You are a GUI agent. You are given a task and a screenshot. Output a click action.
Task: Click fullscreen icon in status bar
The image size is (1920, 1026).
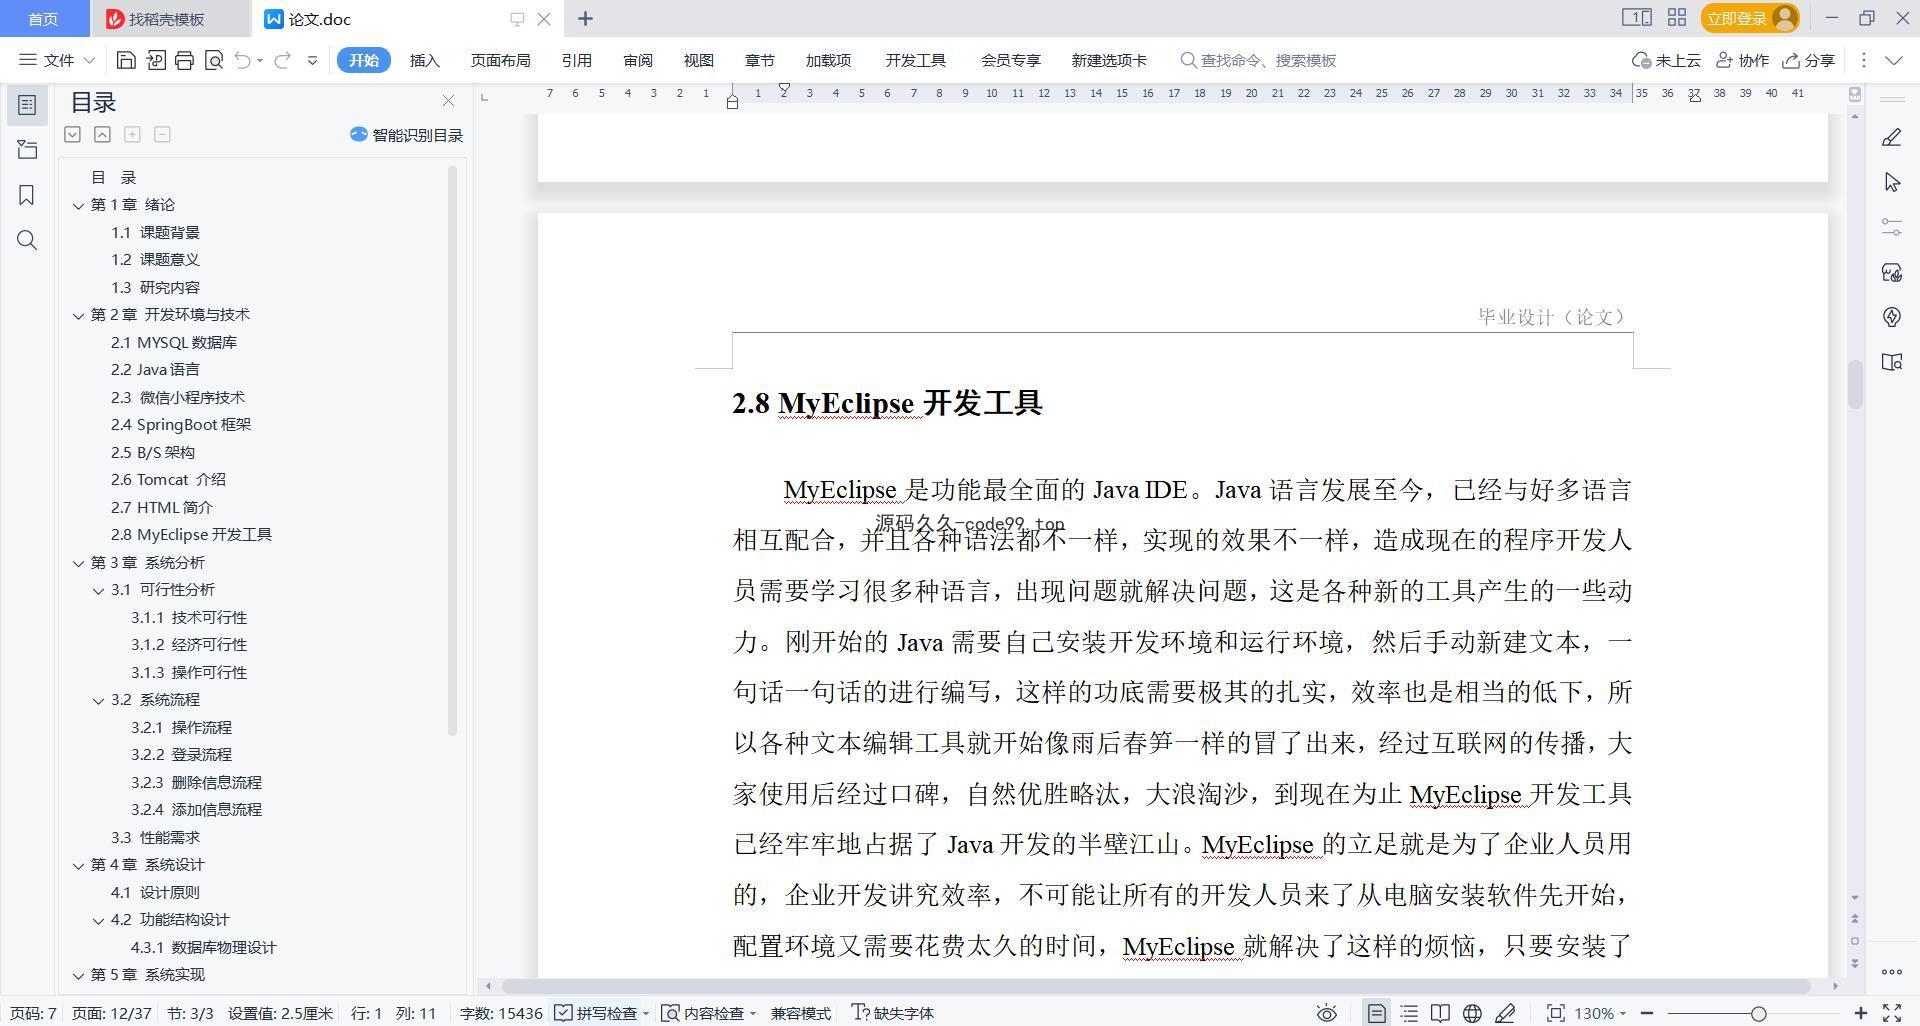click(x=1892, y=1013)
